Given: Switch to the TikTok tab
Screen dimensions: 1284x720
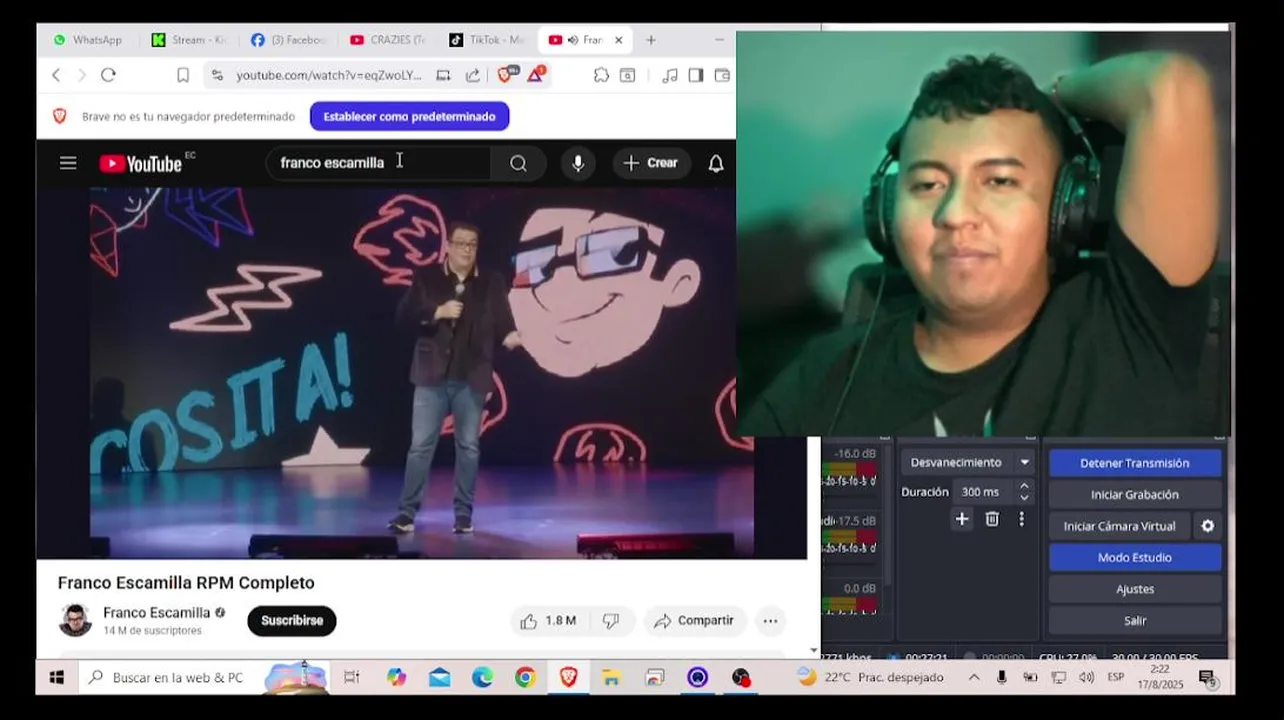Looking at the screenshot, I should [x=486, y=40].
